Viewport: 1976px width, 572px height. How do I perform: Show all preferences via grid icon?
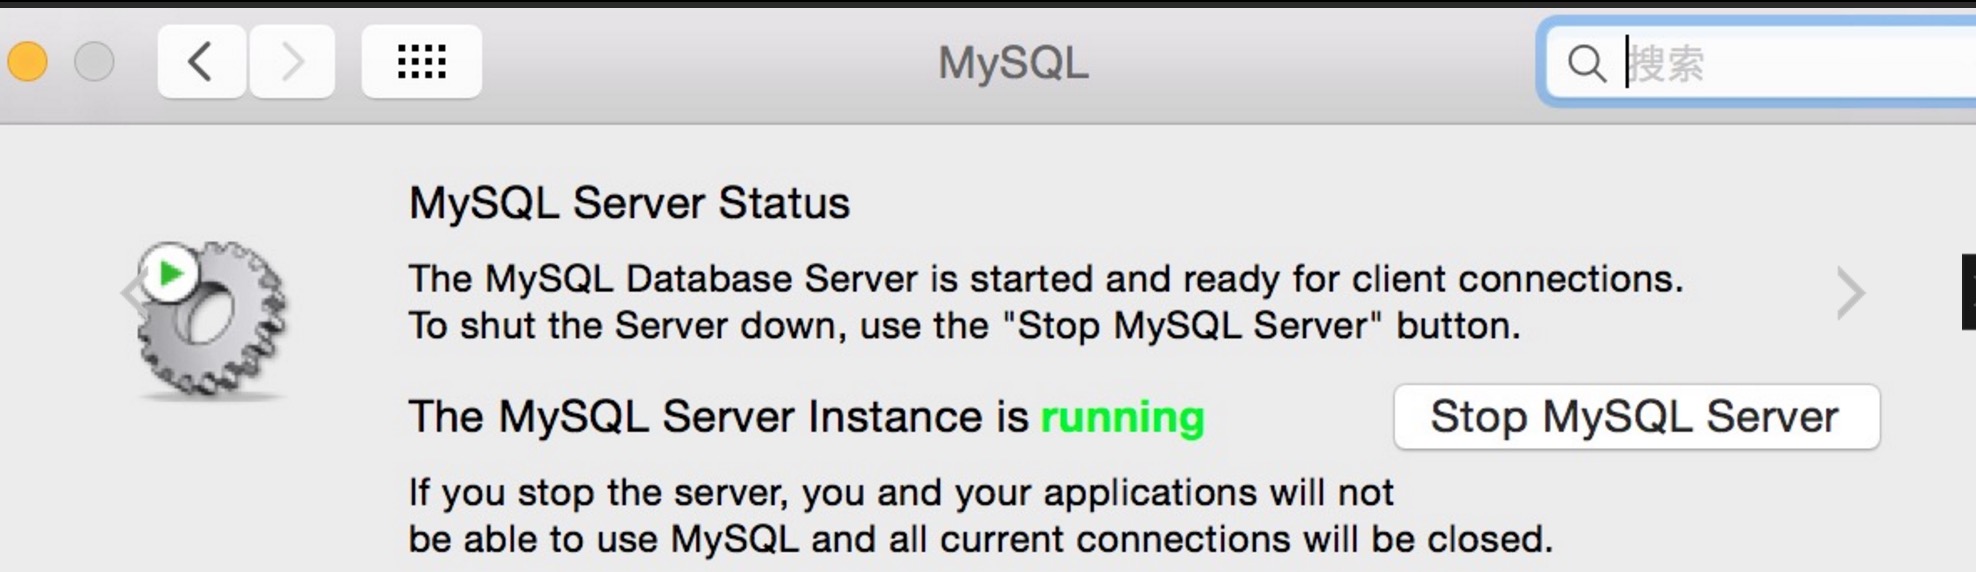click(x=421, y=62)
